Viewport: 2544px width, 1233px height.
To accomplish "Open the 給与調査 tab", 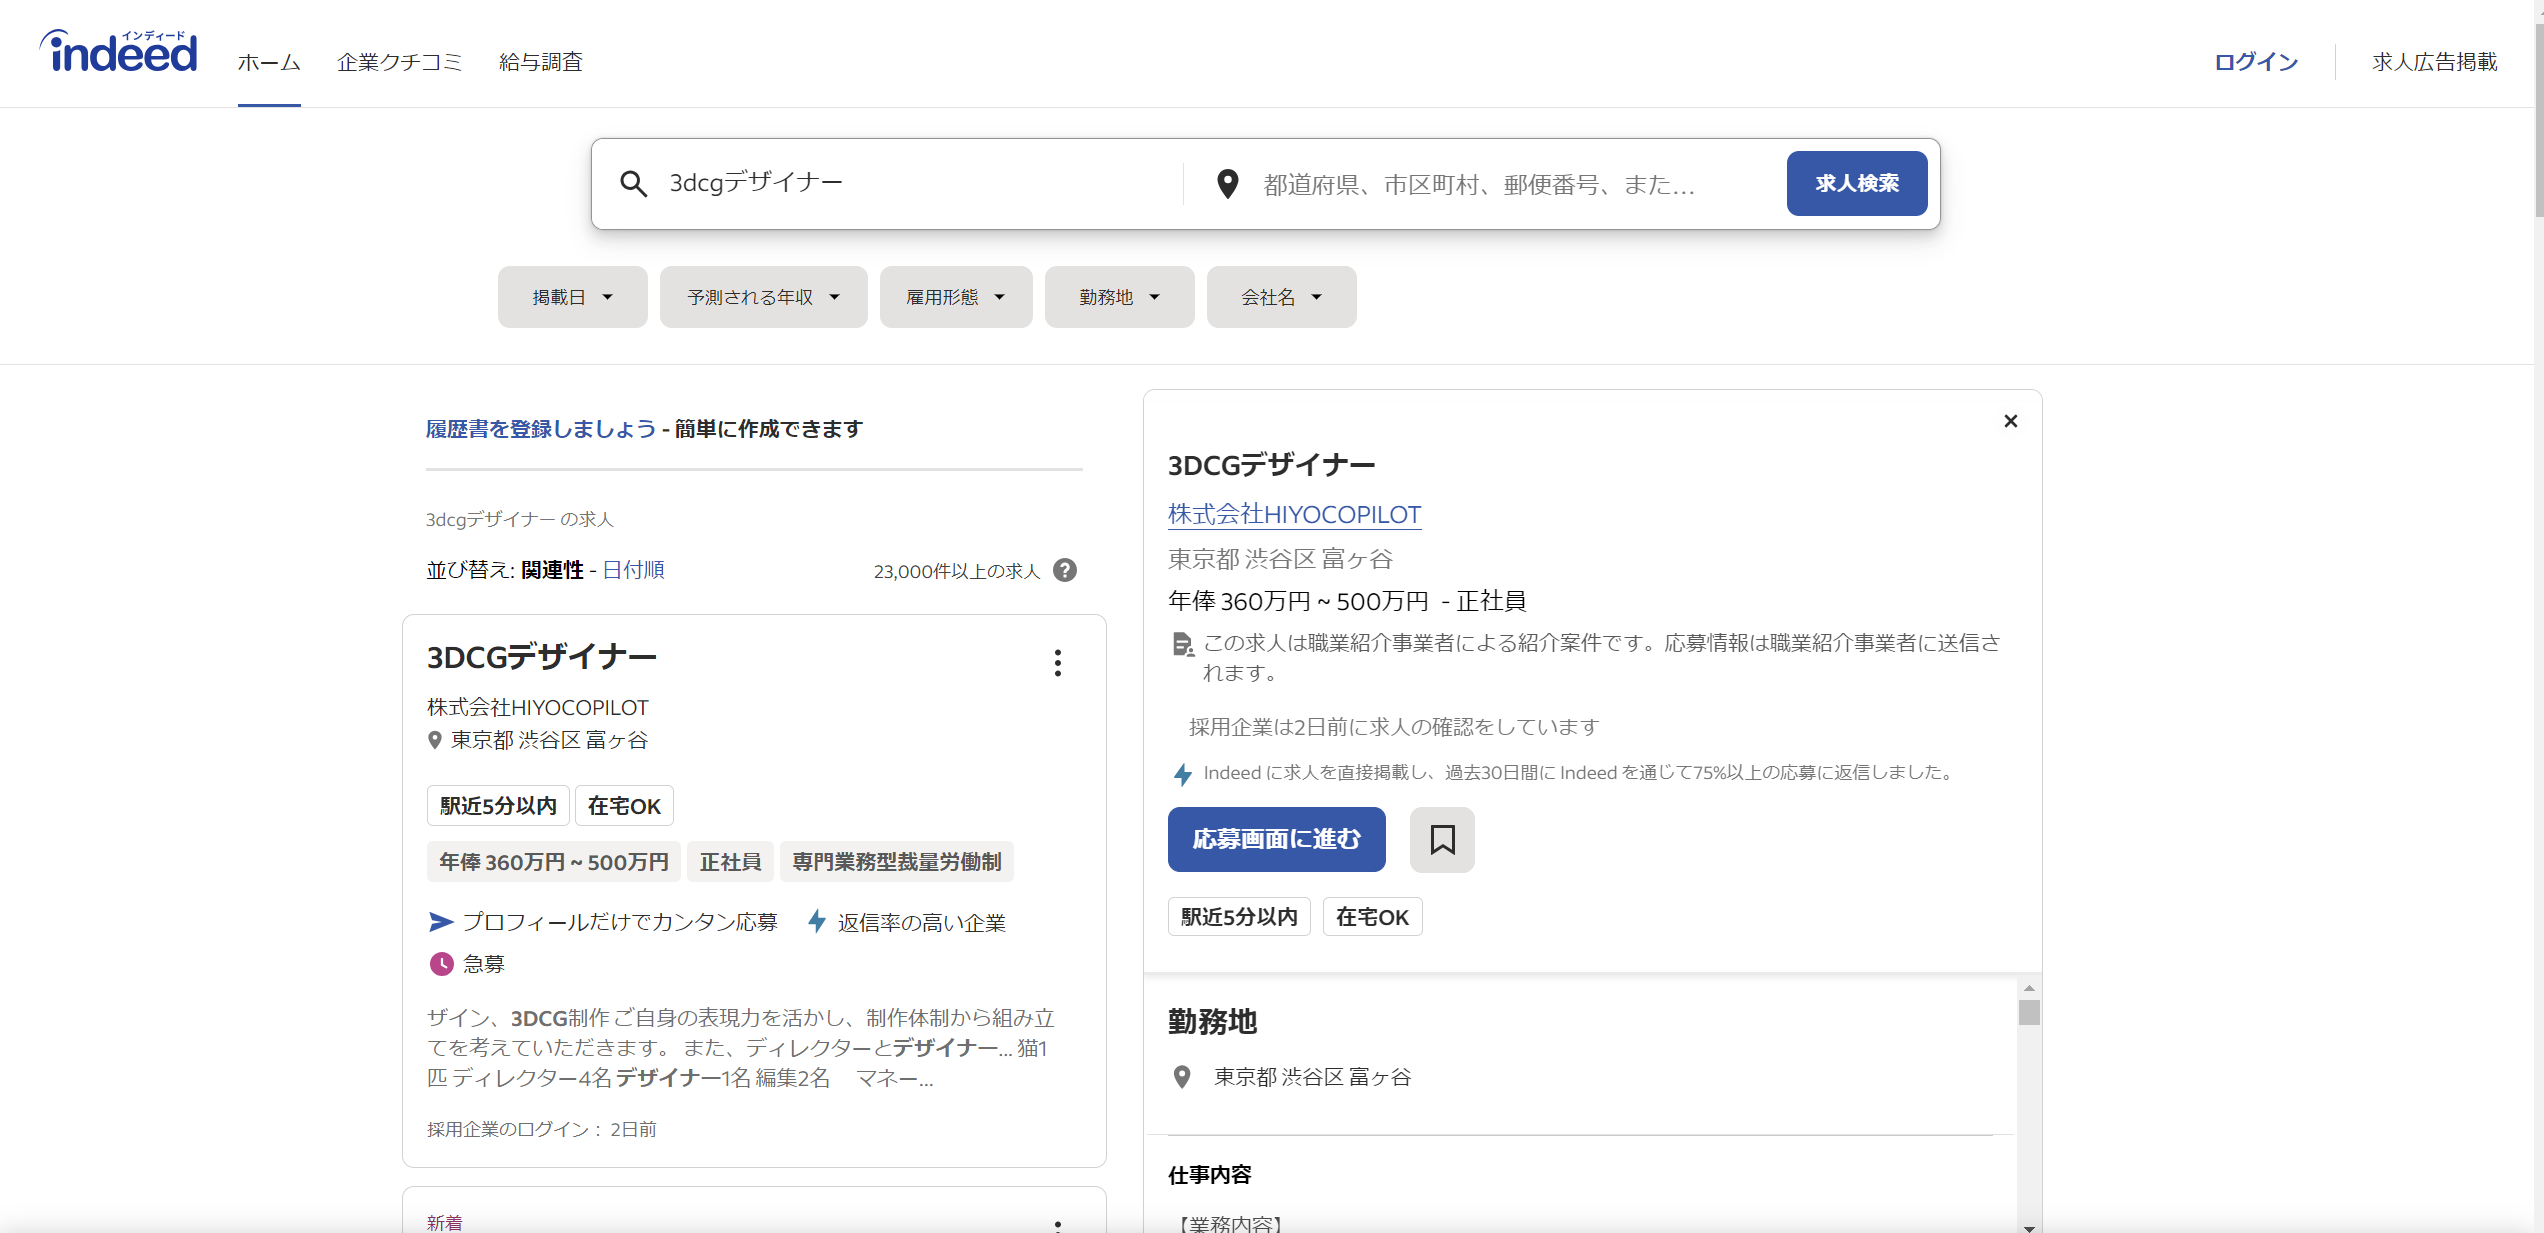I will click(x=541, y=62).
